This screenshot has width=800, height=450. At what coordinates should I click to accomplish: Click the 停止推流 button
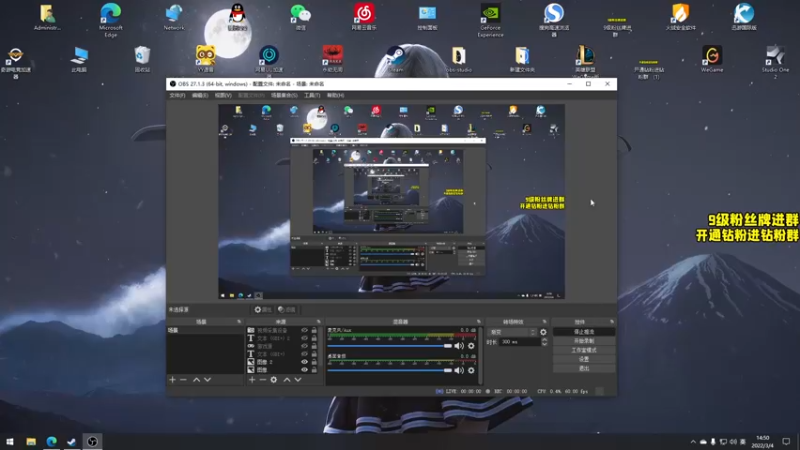(x=584, y=332)
